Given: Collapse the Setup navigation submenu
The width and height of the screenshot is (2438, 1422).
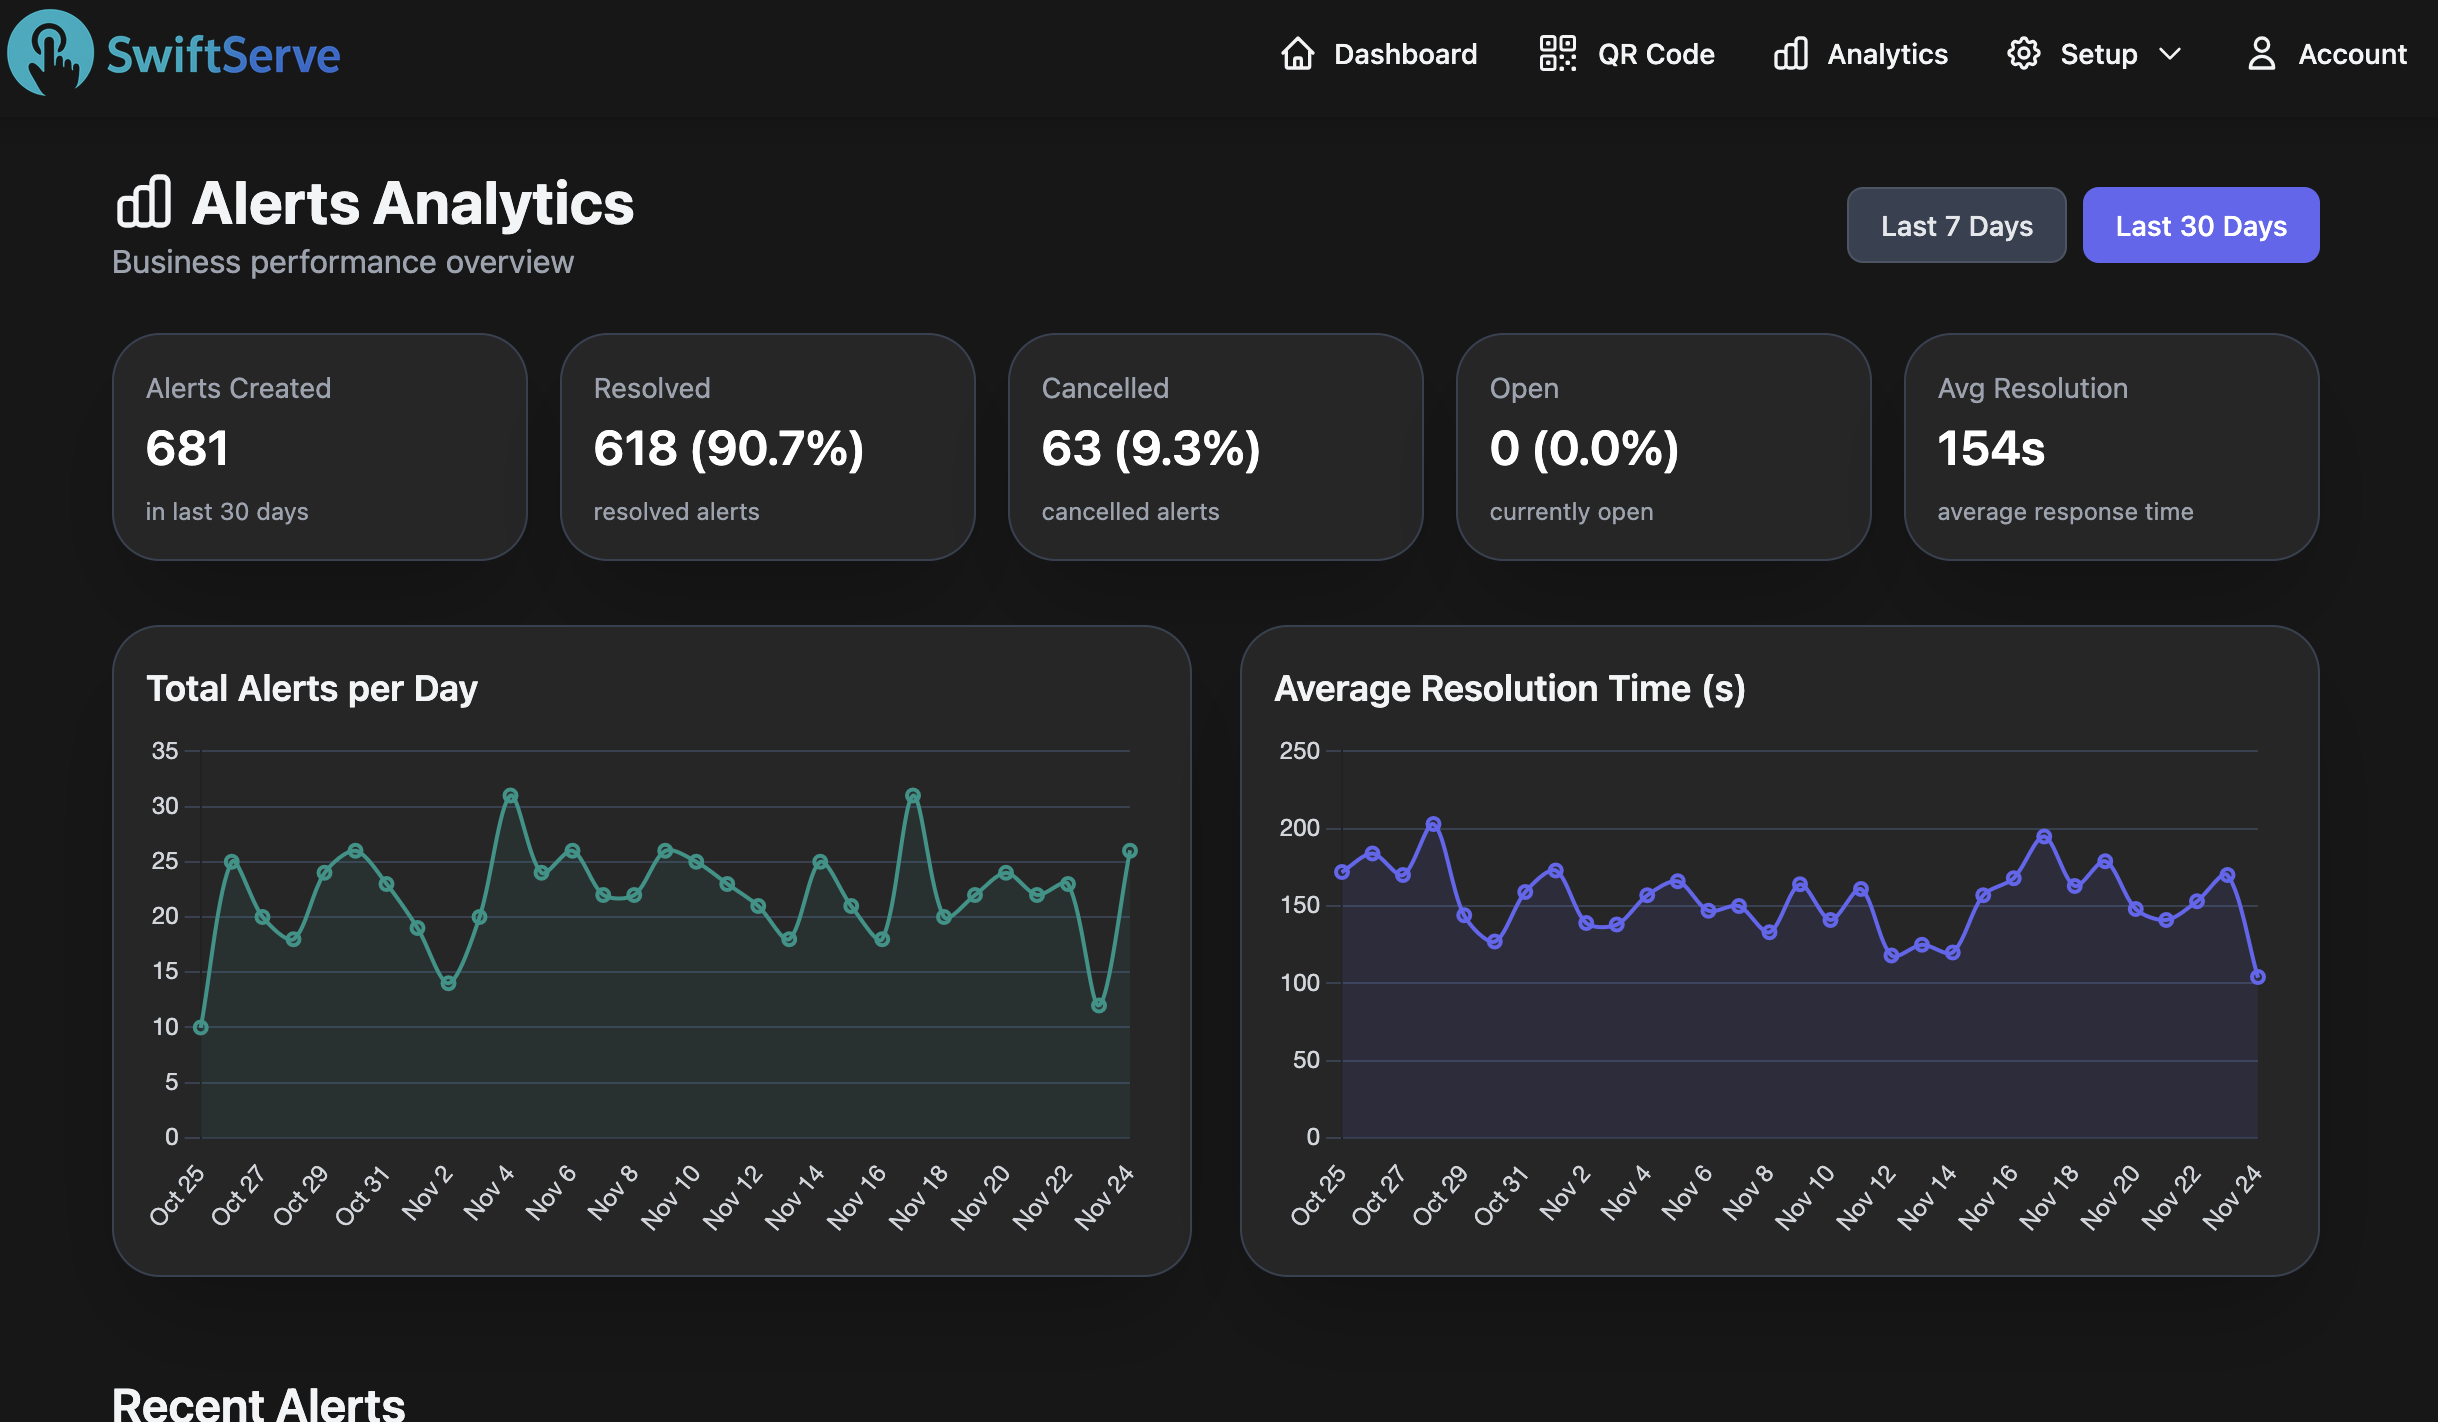Looking at the screenshot, I should [x=2170, y=56].
